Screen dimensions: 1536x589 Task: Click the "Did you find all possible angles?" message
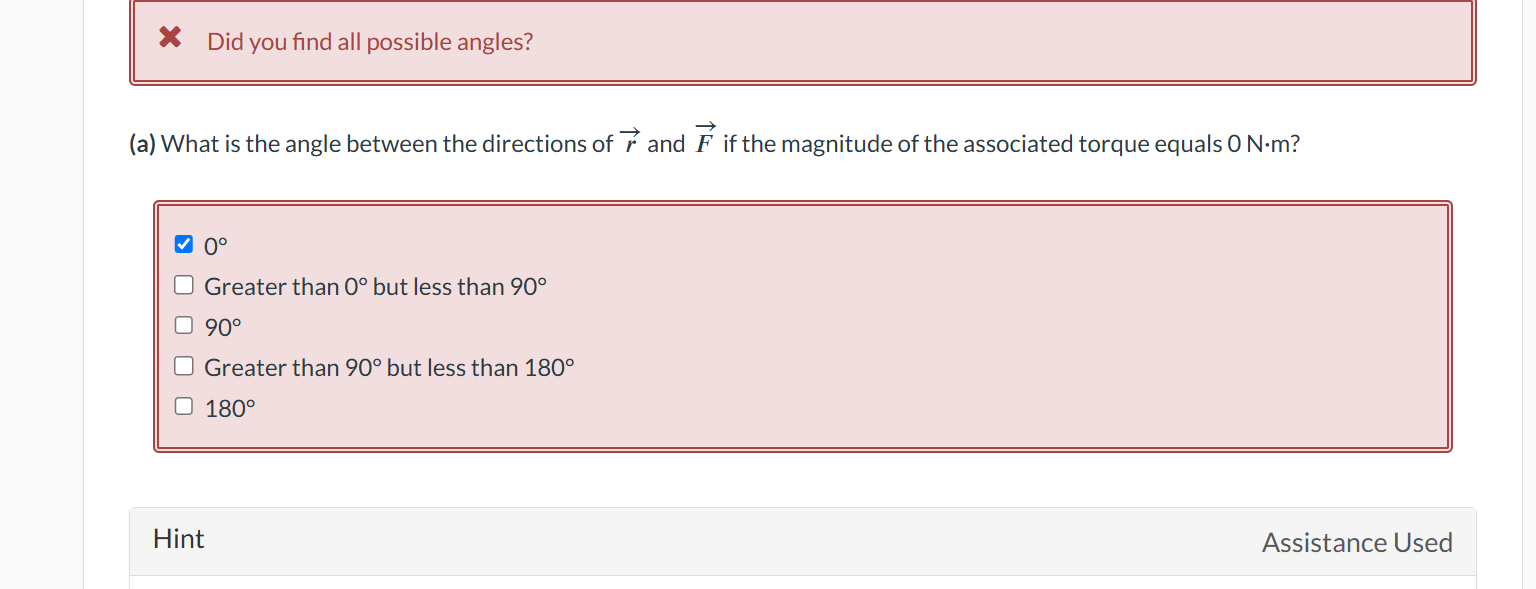(x=370, y=41)
